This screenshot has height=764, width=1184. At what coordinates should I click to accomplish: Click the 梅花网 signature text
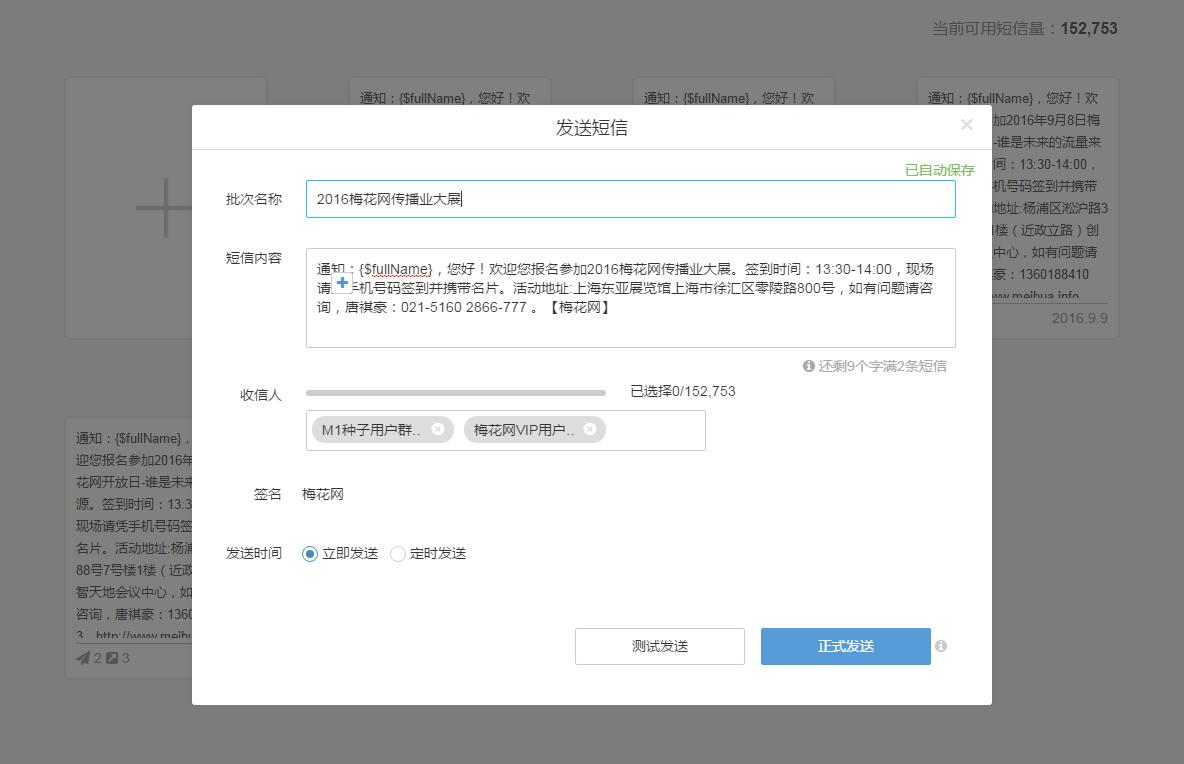tap(322, 494)
